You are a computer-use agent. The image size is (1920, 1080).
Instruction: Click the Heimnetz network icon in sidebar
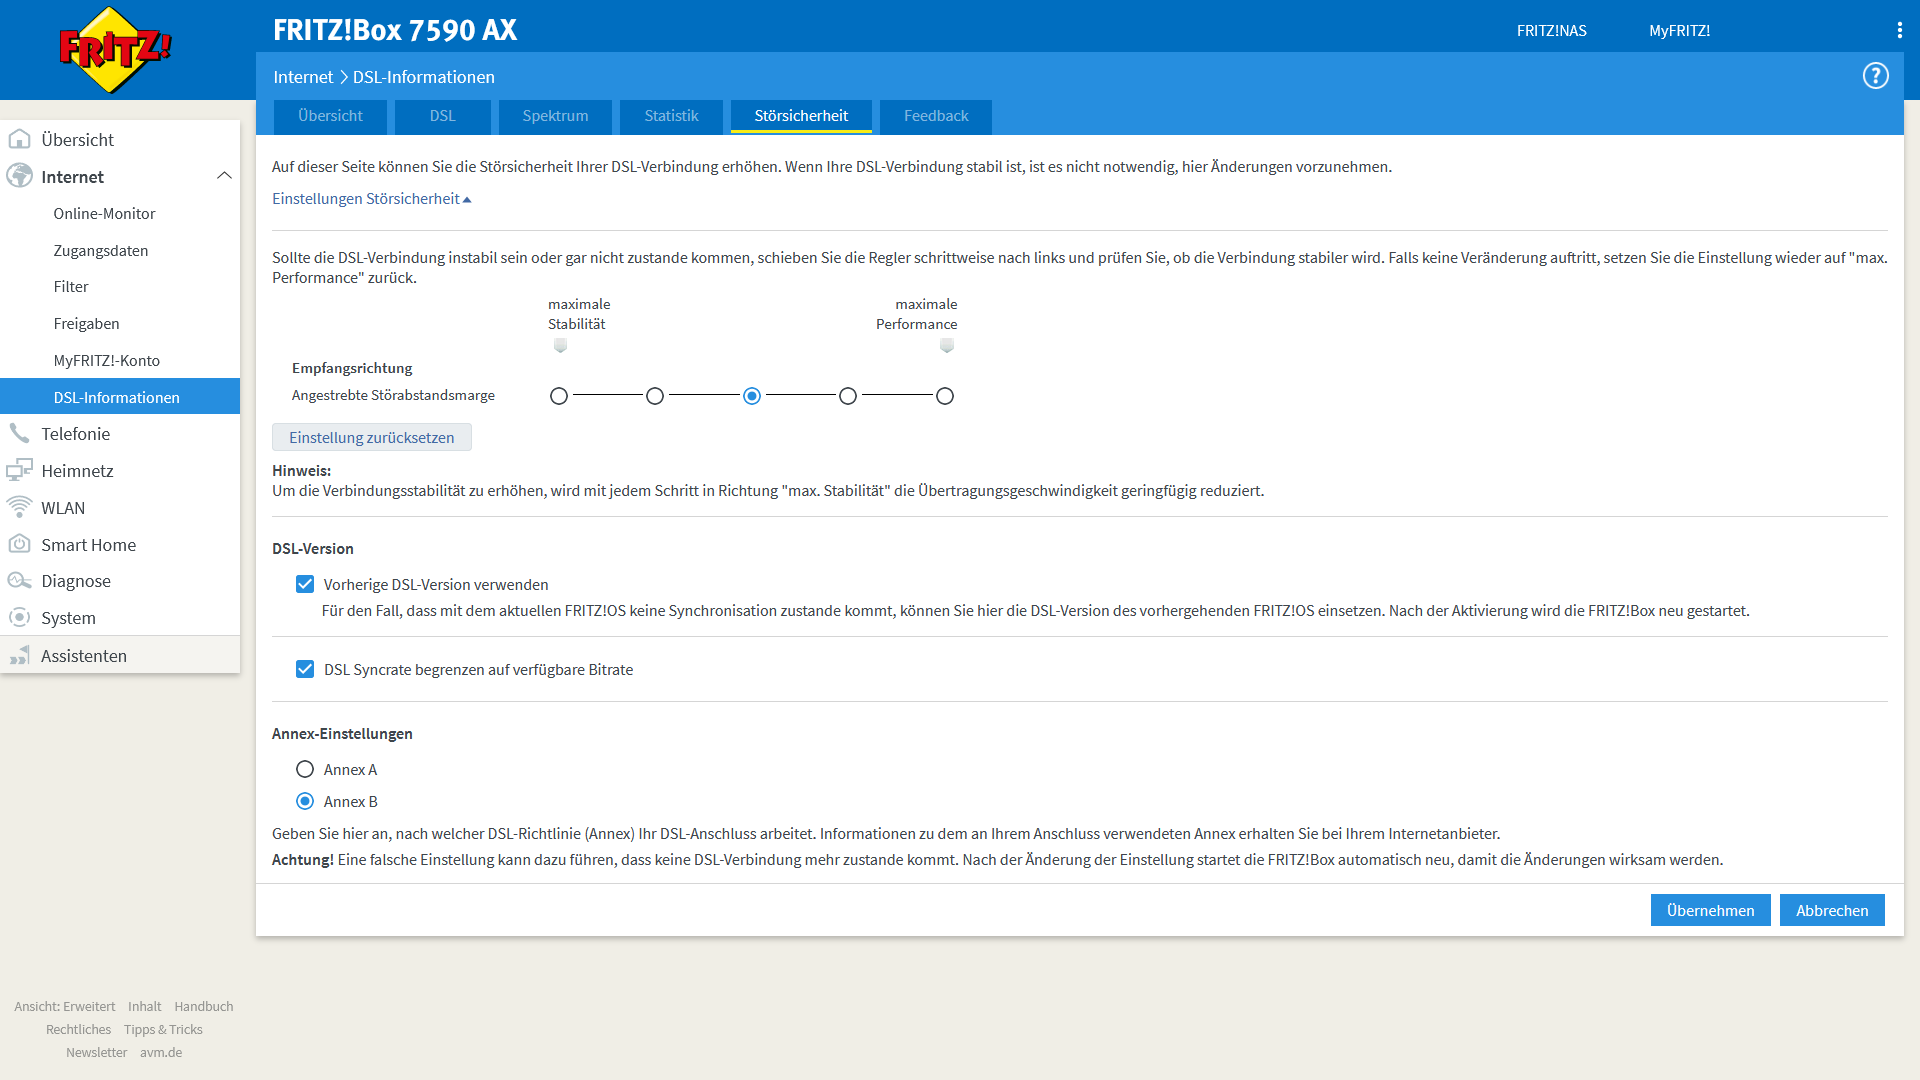click(19, 470)
